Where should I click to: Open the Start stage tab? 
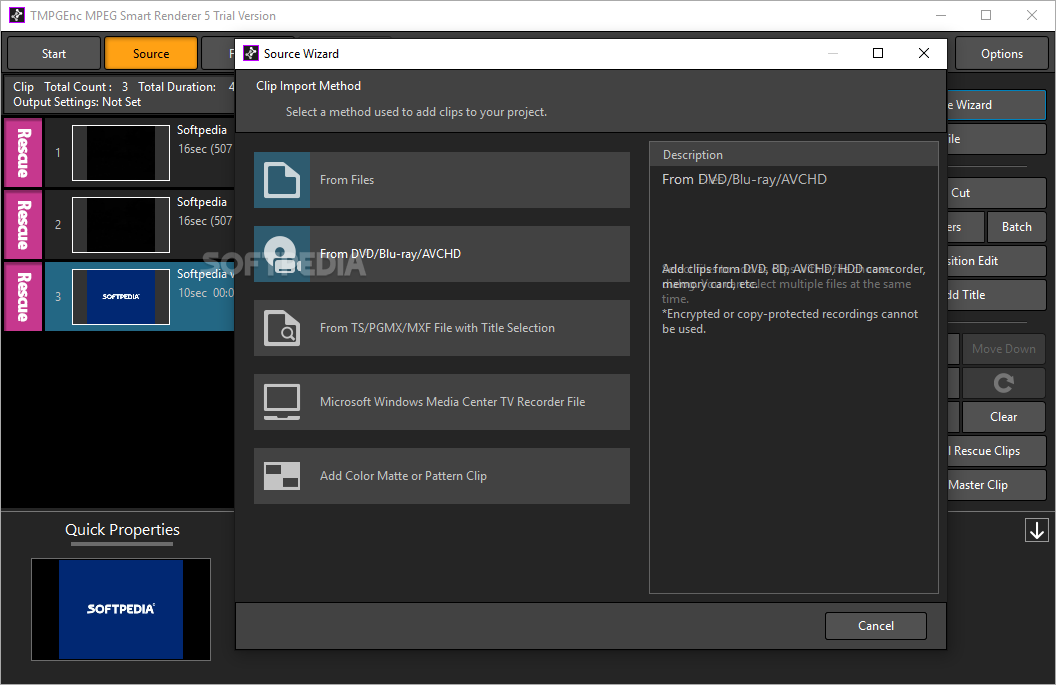pos(54,53)
